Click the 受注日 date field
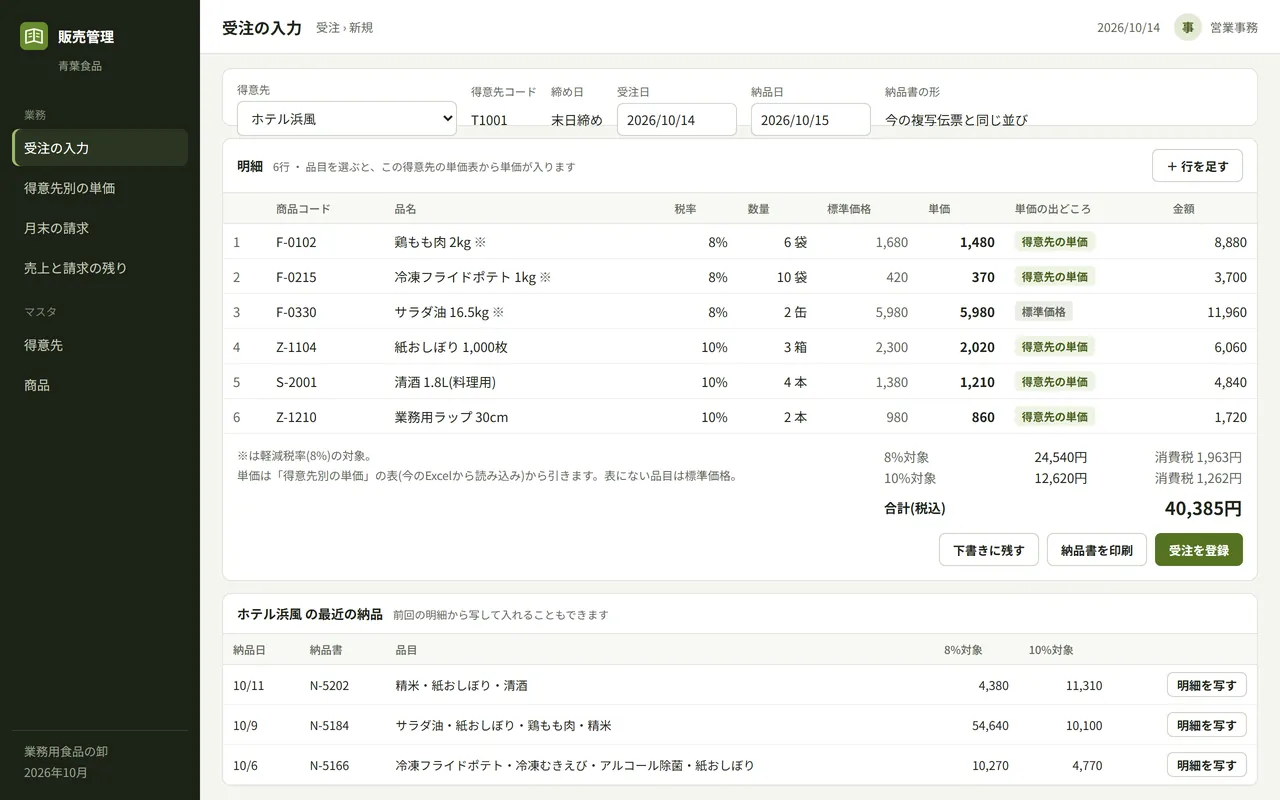The image size is (1280, 800). [677, 120]
